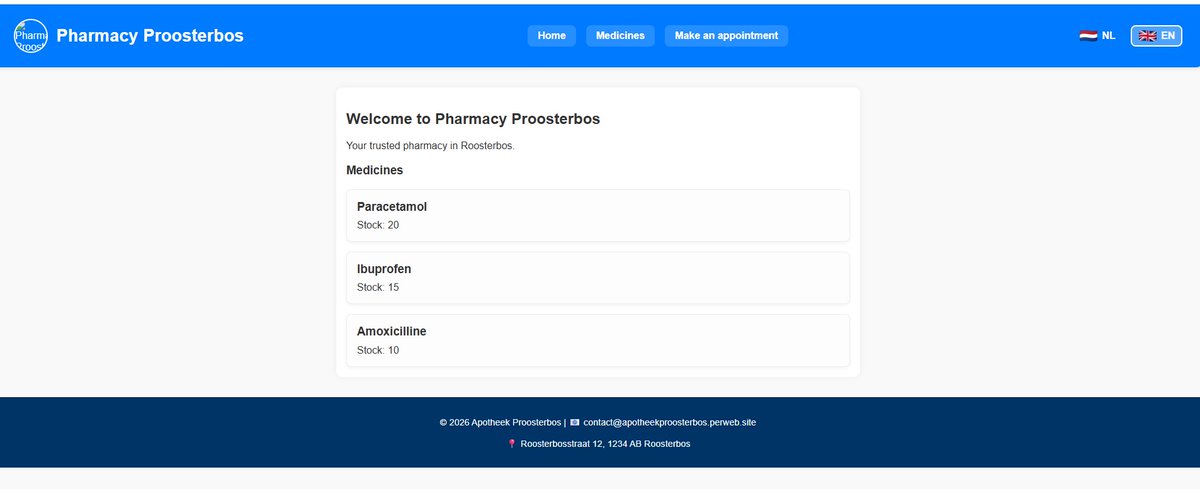Image resolution: width=1200 pixels, height=489 pixels.
Task: Select the Paracetamol medicine card
Action: 598,215
